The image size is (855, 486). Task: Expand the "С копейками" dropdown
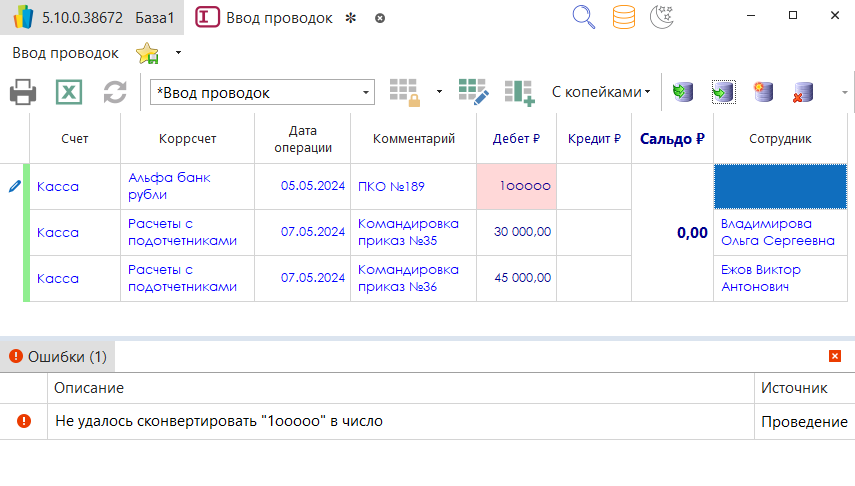(600, 92)
